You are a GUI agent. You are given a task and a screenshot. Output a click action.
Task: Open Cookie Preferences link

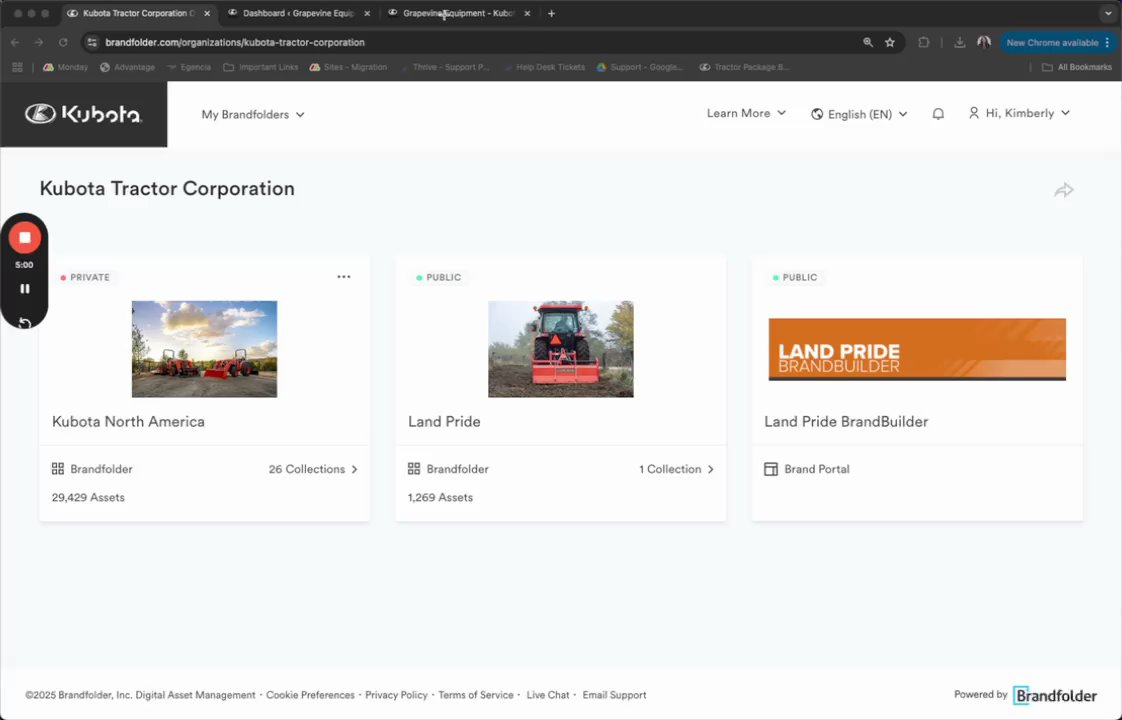[310, 695]
